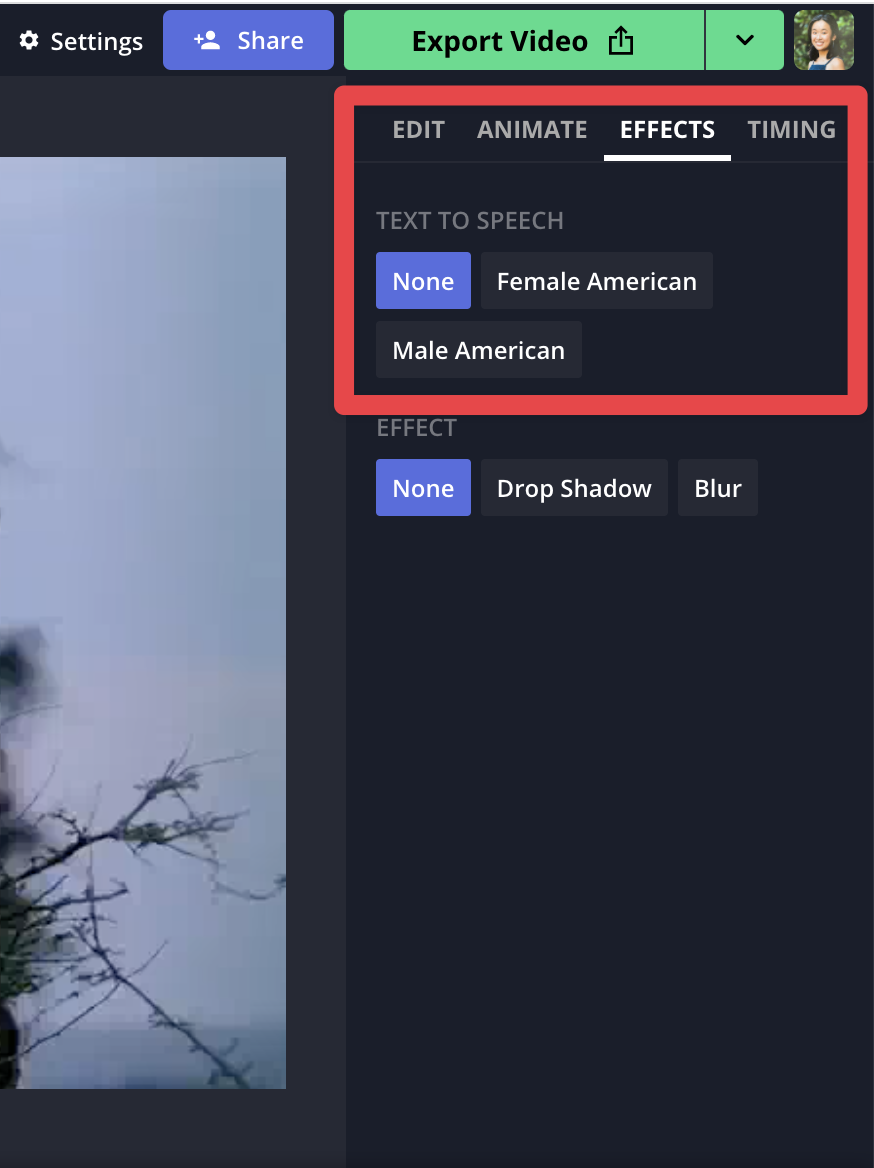Screen dimensions: 874x1168
Task: Click the Settings text label
Action: (x=97, y=42)
